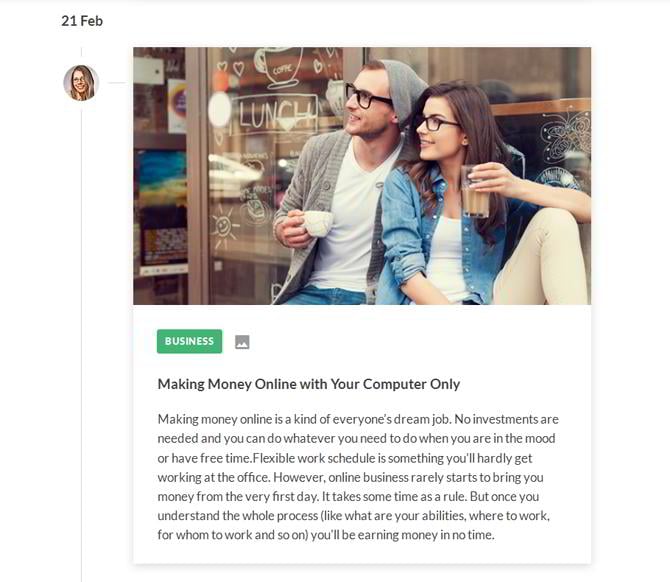Click the LUNCH chalk writing in the photo
Screen dimensions: 670x582
pyautogui.click(x=278, y=114)
